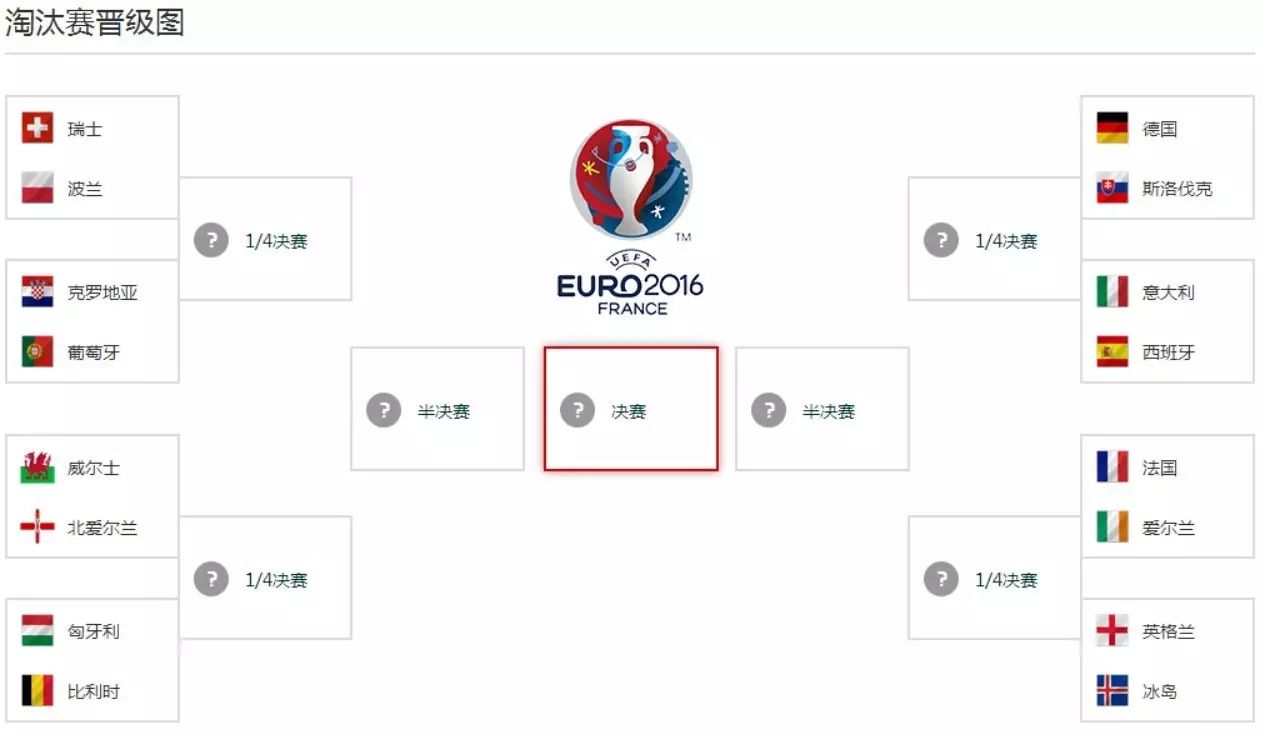Click the 意大利 team name
The width and height of the screenshot is (1264, 739).
coord(1168,293)
